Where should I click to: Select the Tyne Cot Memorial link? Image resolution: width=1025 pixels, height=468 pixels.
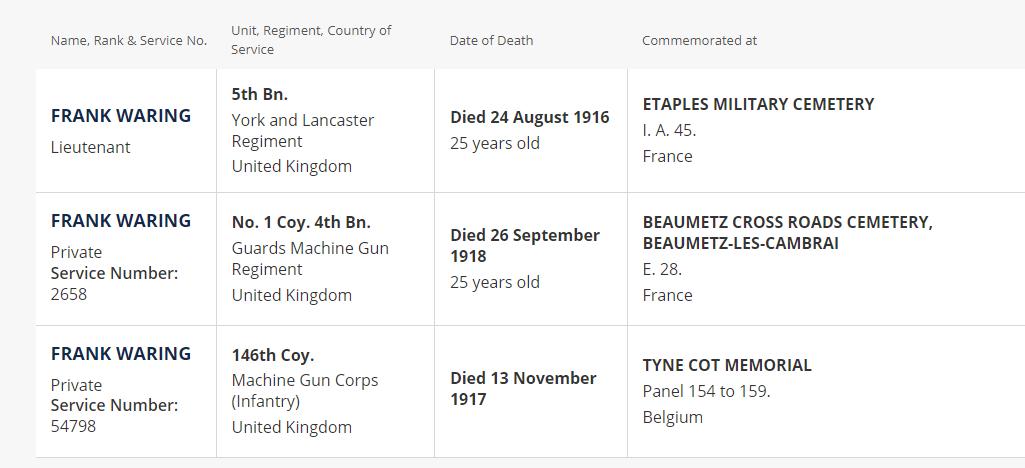click(x=726, y=365)
